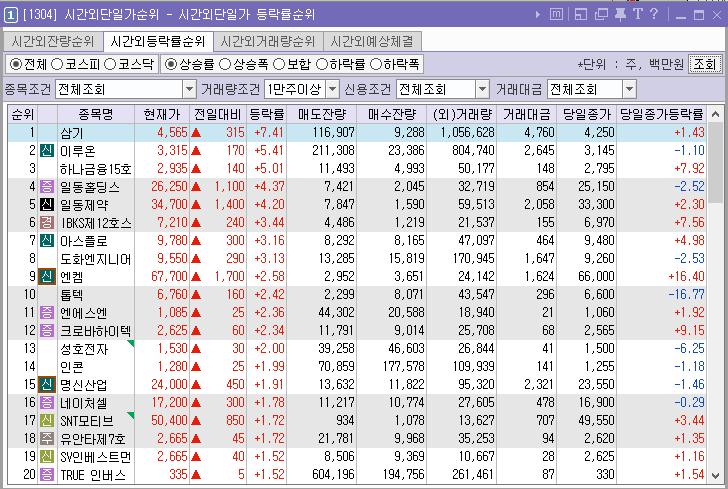Select the 하나금융15호 stock name
The height and width of the screenshot is (489, 728).
click(x=96, y=169)
